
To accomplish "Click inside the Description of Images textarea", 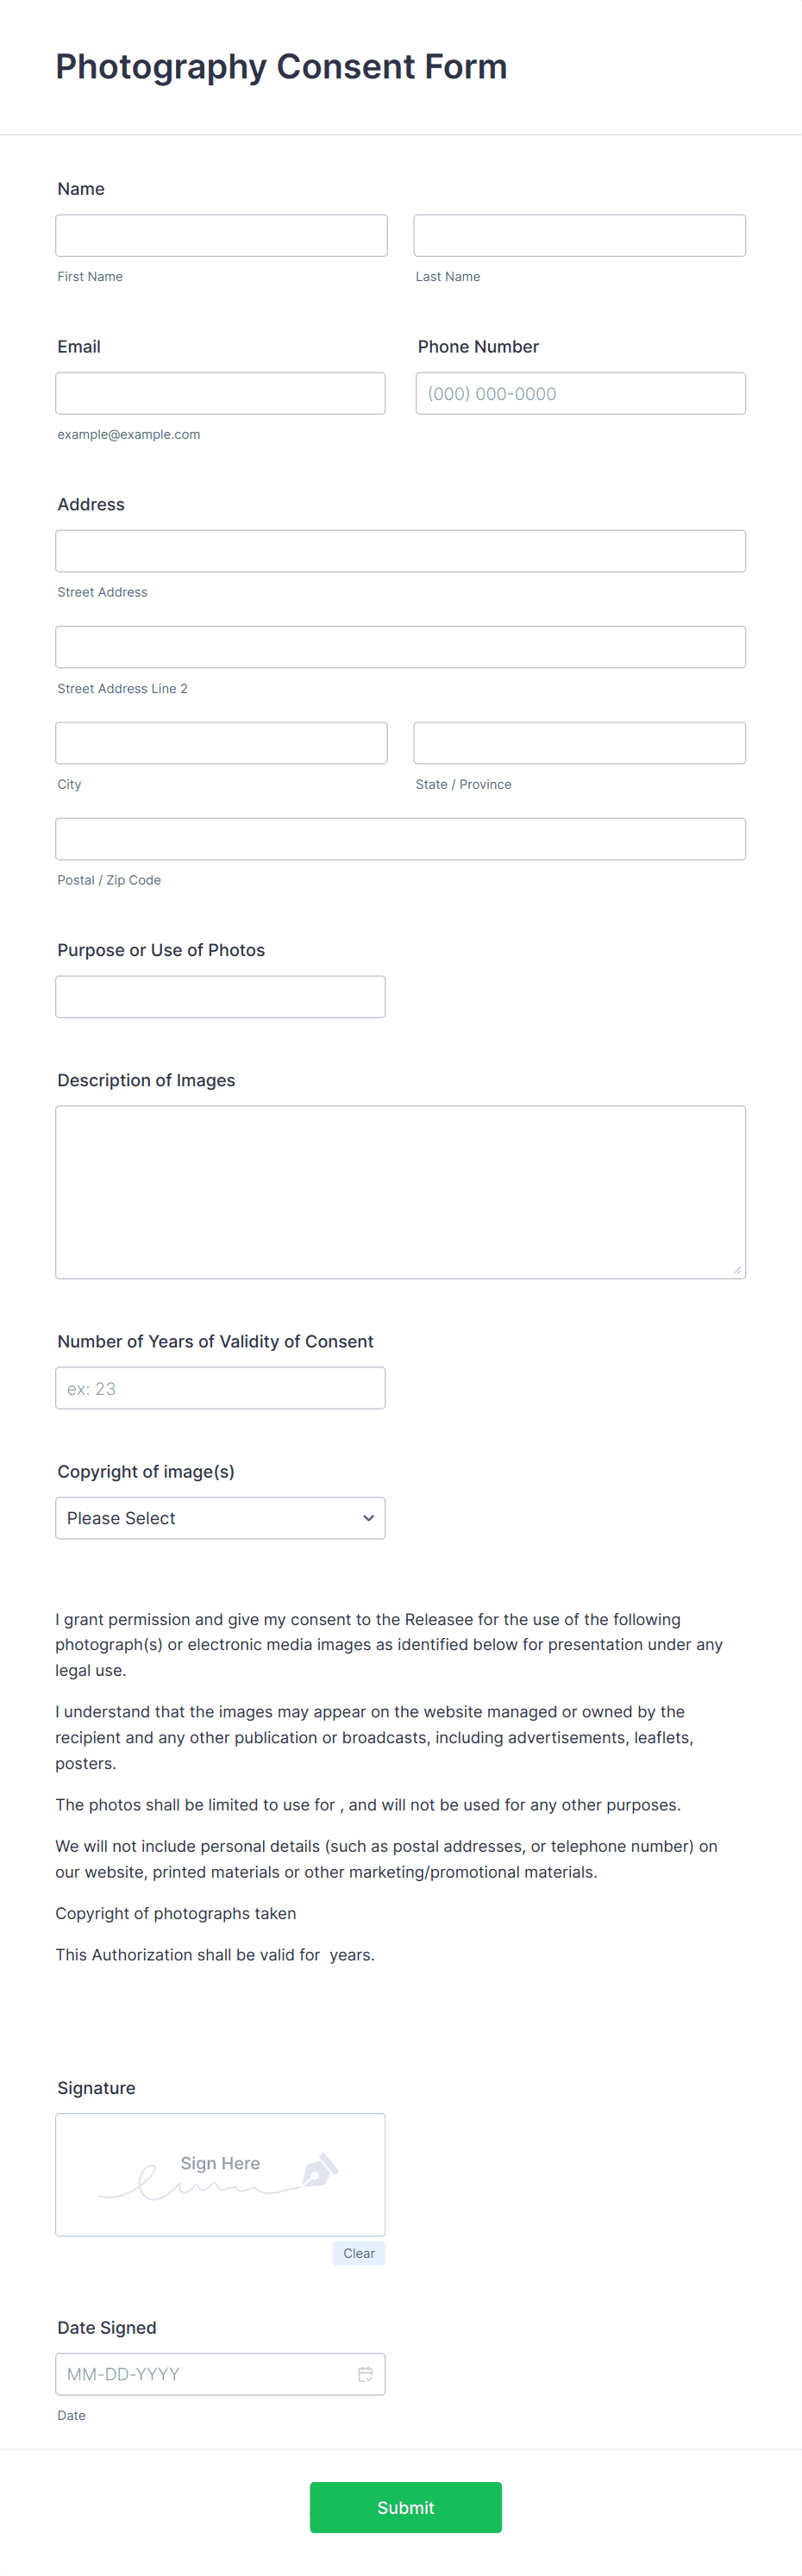I will pos(400,1190).
